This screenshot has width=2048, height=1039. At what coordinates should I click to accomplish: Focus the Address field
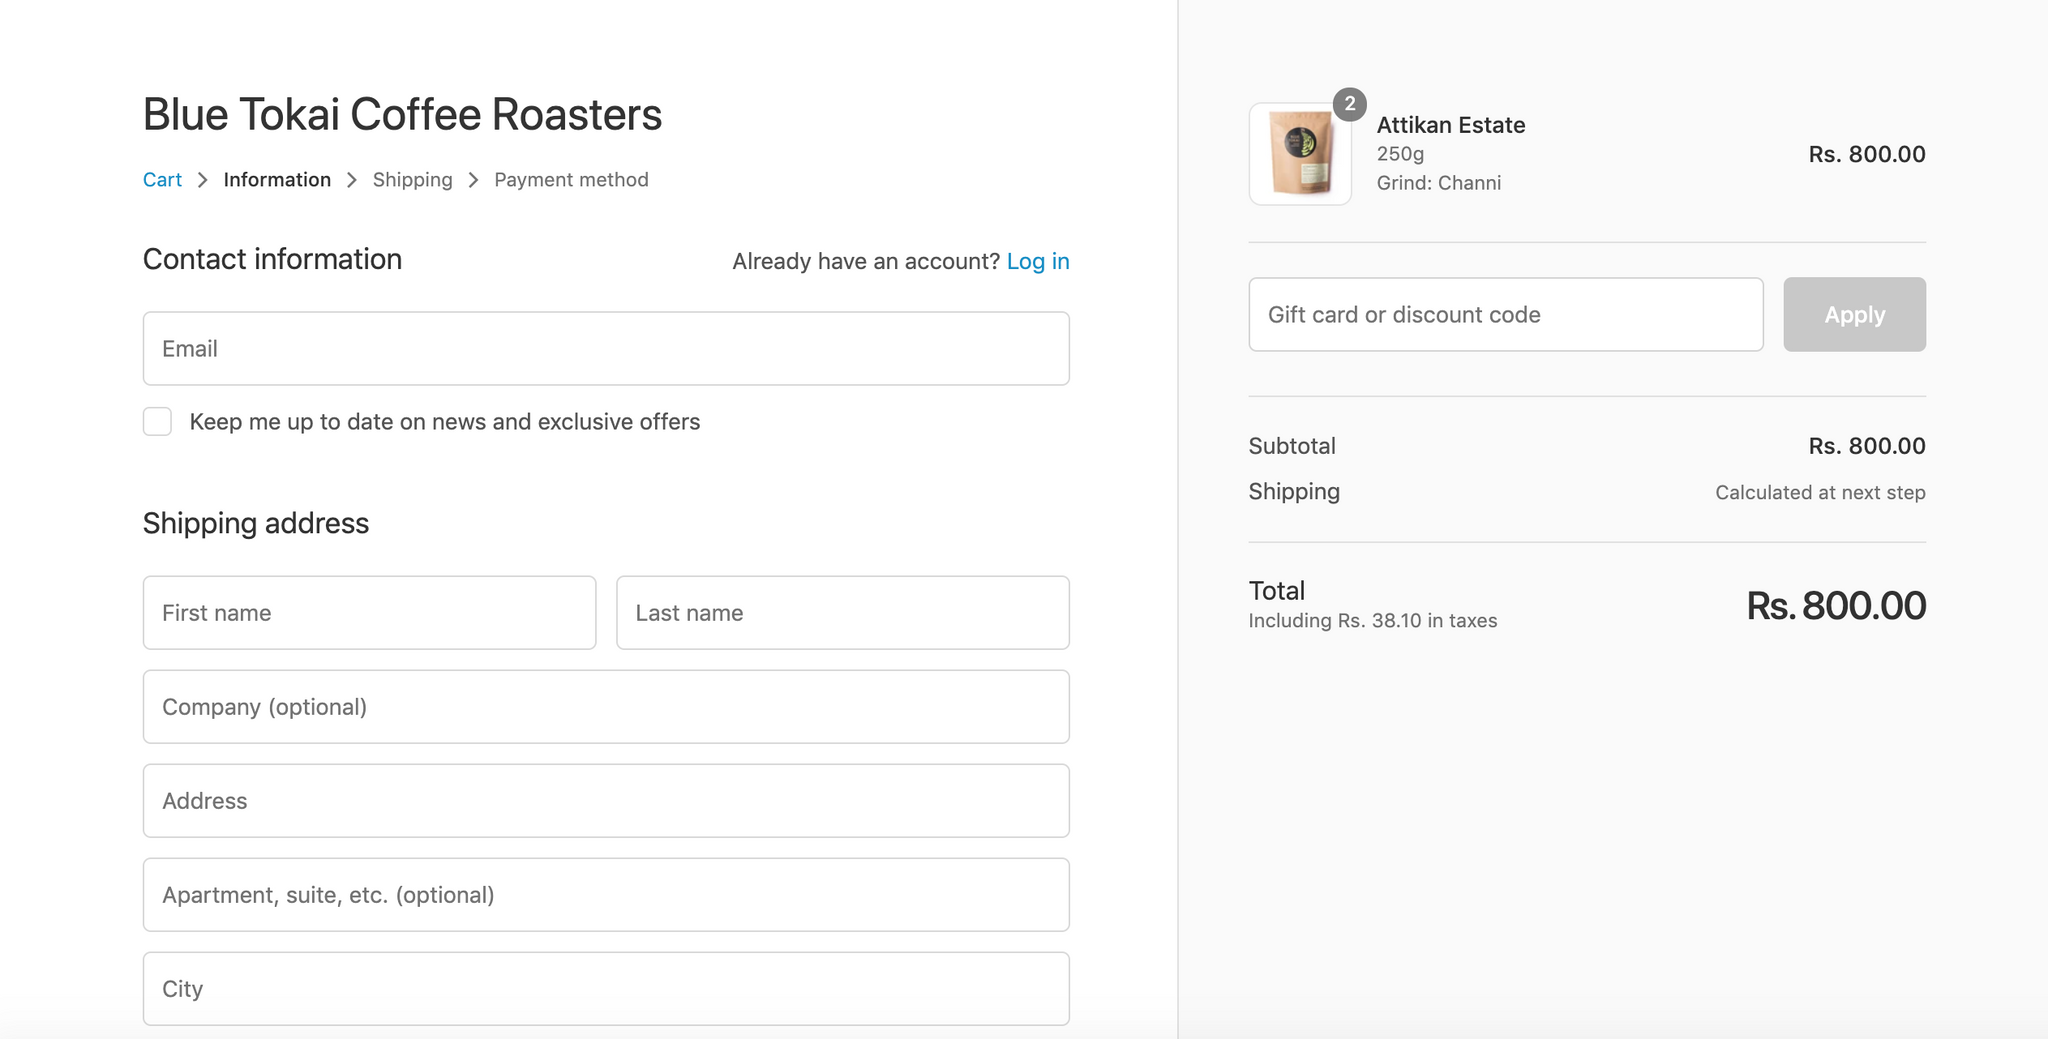click(x=606, y=800)
